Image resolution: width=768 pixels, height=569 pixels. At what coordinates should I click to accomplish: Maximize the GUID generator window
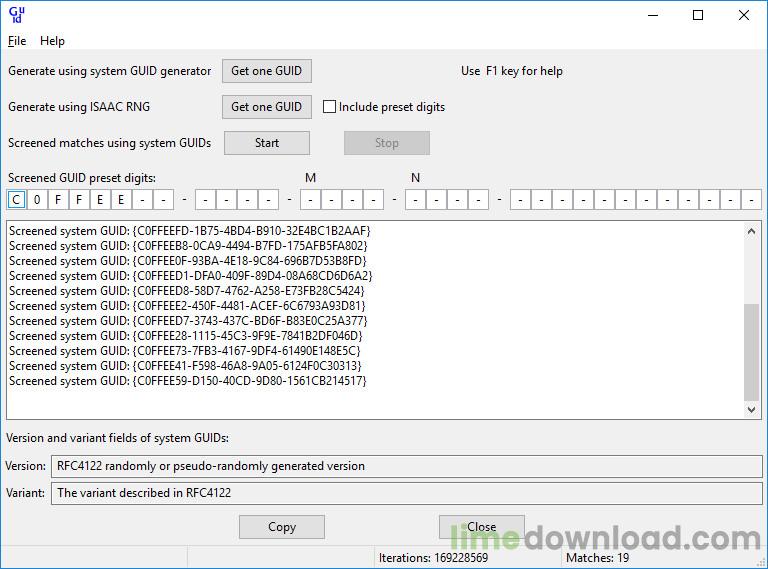pos(698,15)
